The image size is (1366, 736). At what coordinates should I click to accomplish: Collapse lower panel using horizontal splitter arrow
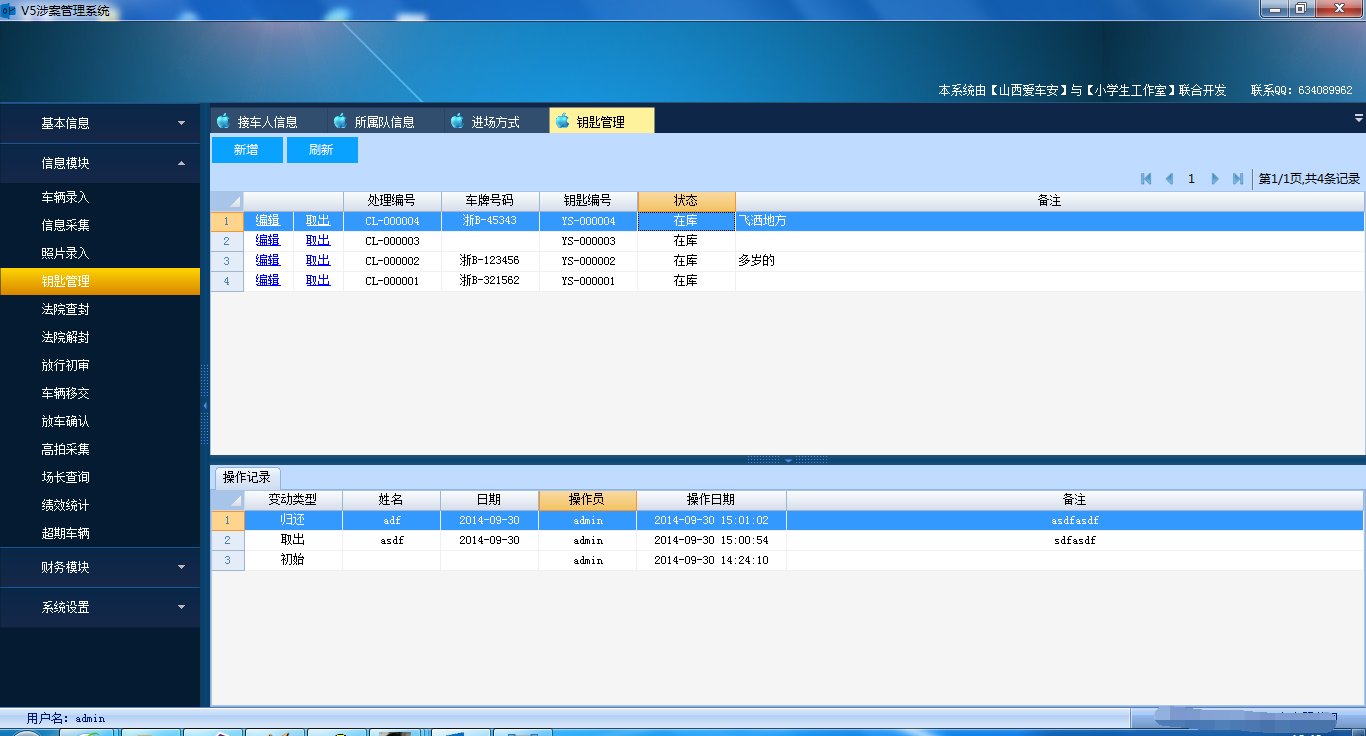(787, 460)
